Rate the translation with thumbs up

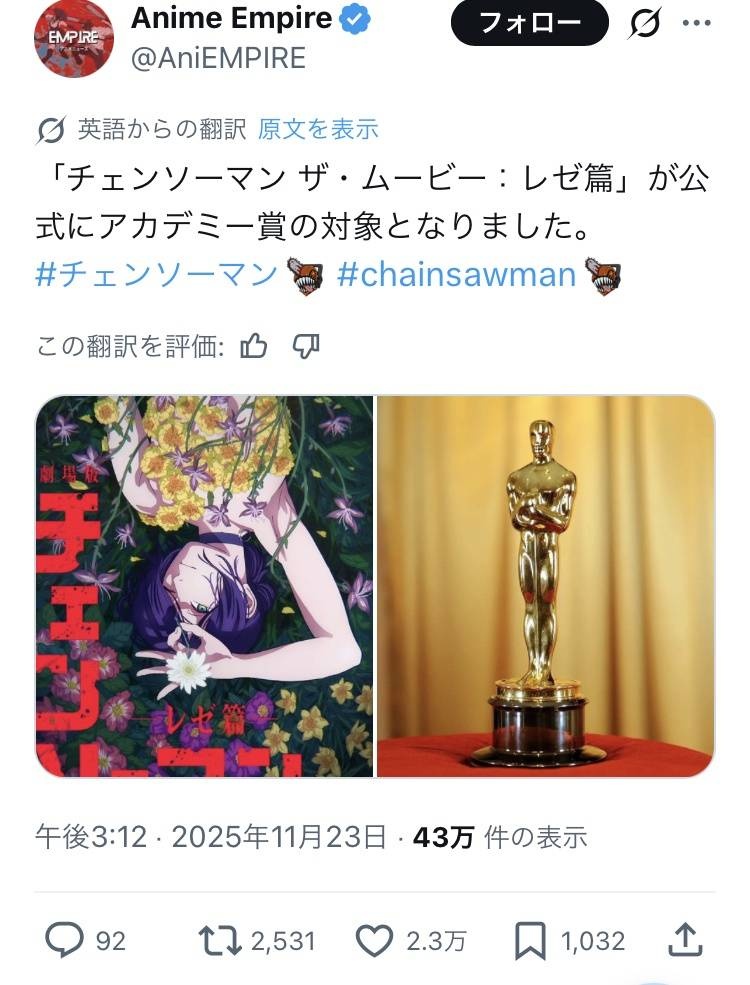(x=254, y=346)
